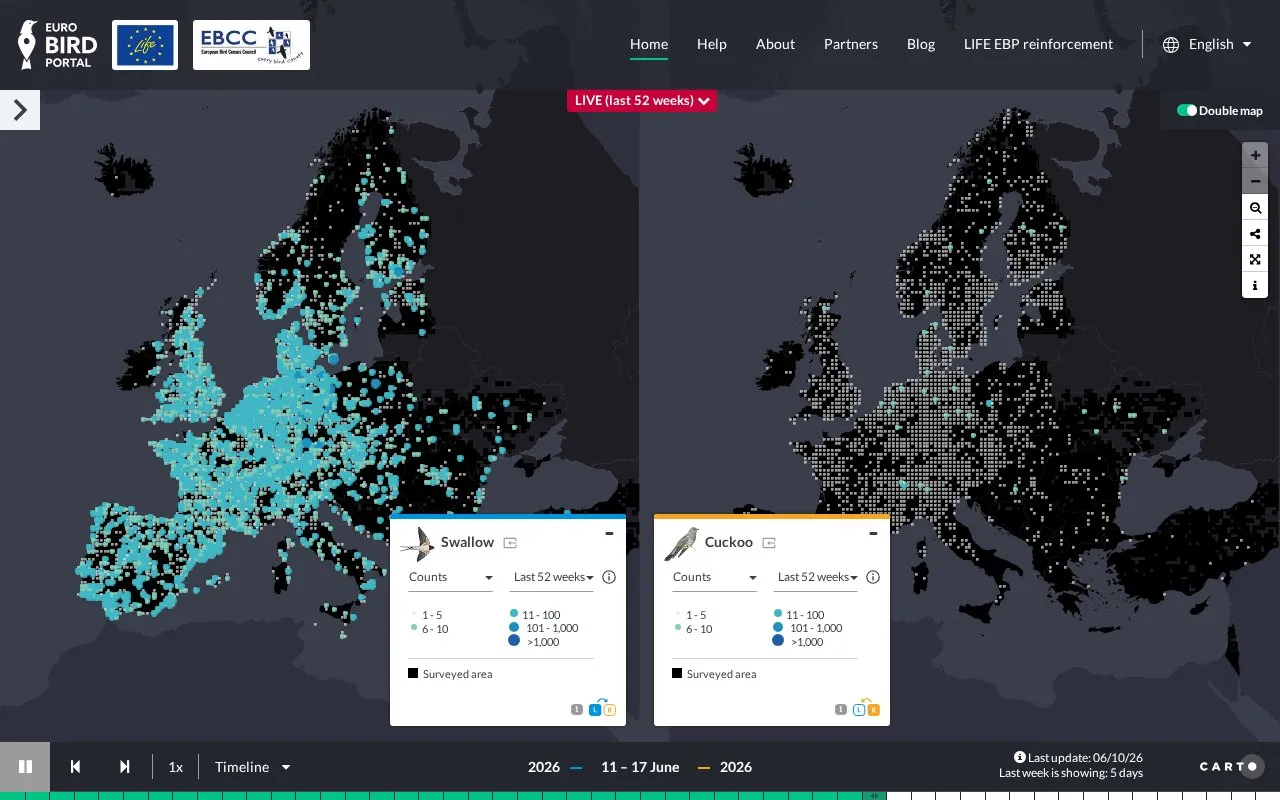Click Last week is showing: 5 days
1280x800 pixels.
tap(1071, 773)
